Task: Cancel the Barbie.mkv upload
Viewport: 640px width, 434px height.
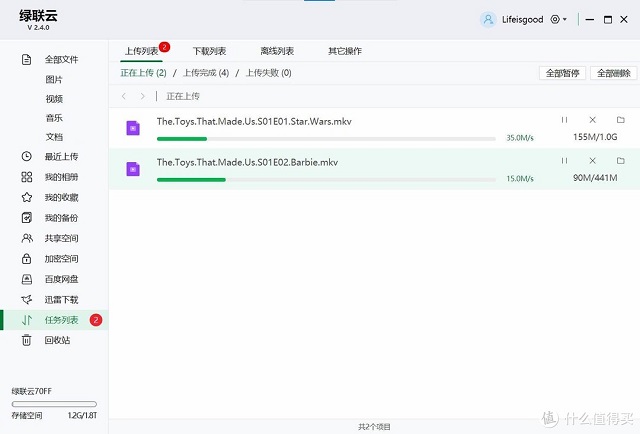Action: [x=593, y=160]
